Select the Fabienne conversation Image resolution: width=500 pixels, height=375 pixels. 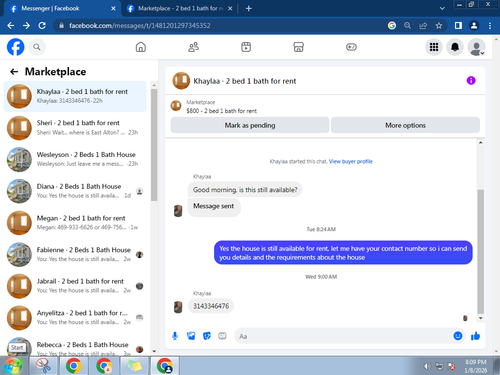(x=75, y=254)
